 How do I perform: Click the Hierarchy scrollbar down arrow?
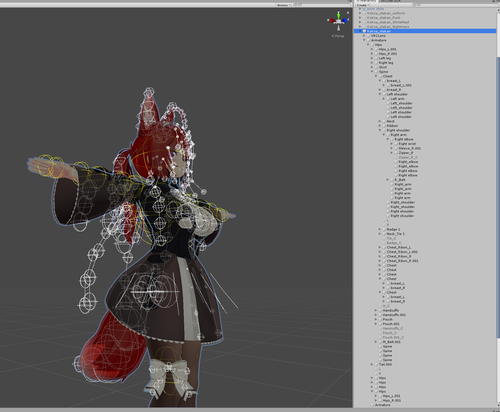(x=498, y=406)
